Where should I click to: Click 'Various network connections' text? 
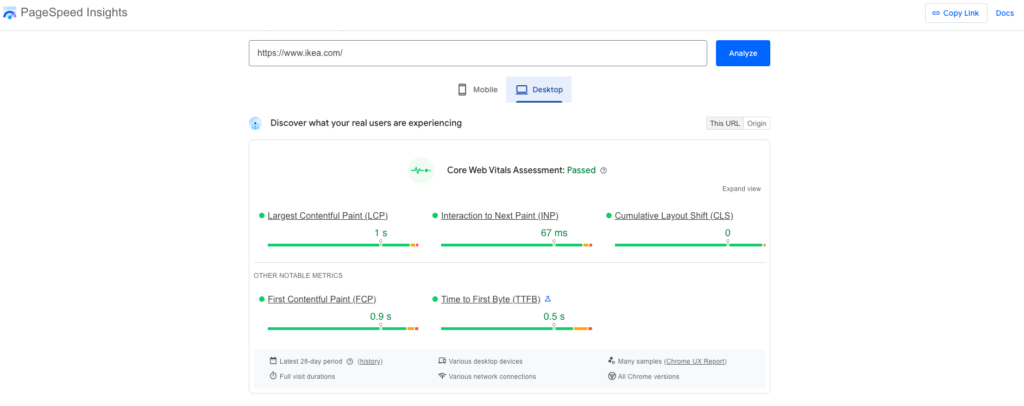(492, 377)
